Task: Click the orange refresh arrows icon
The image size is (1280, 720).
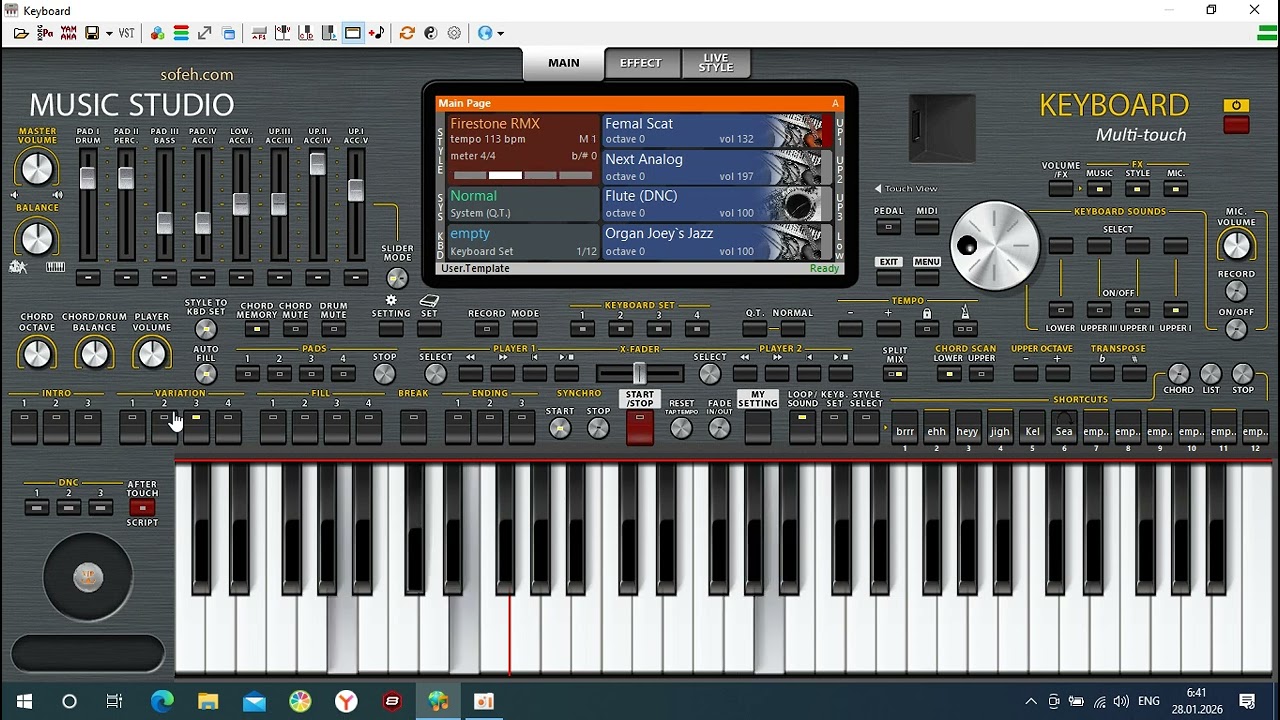Action: pyautogui.click(x=407, y=33)
